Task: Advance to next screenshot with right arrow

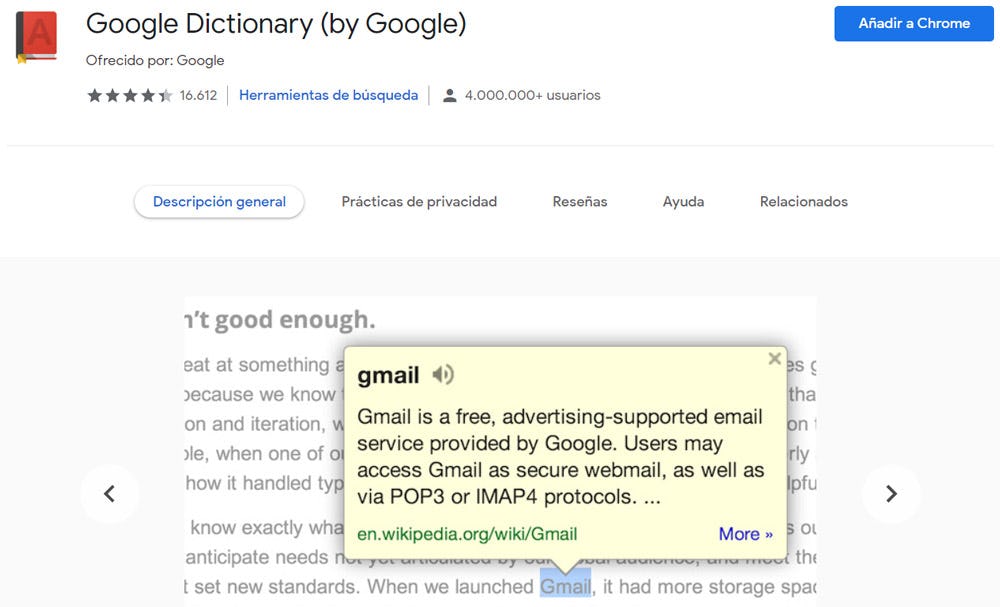Action: [891, 494]
